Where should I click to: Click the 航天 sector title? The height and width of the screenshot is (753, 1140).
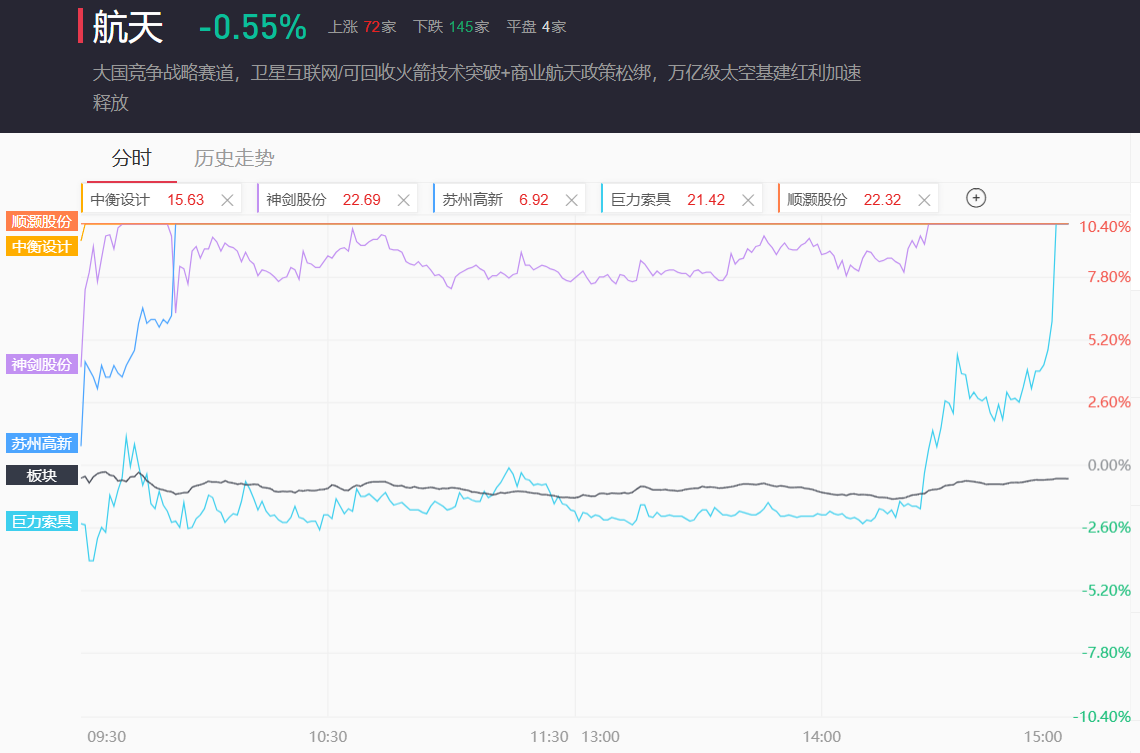point(127,27)
